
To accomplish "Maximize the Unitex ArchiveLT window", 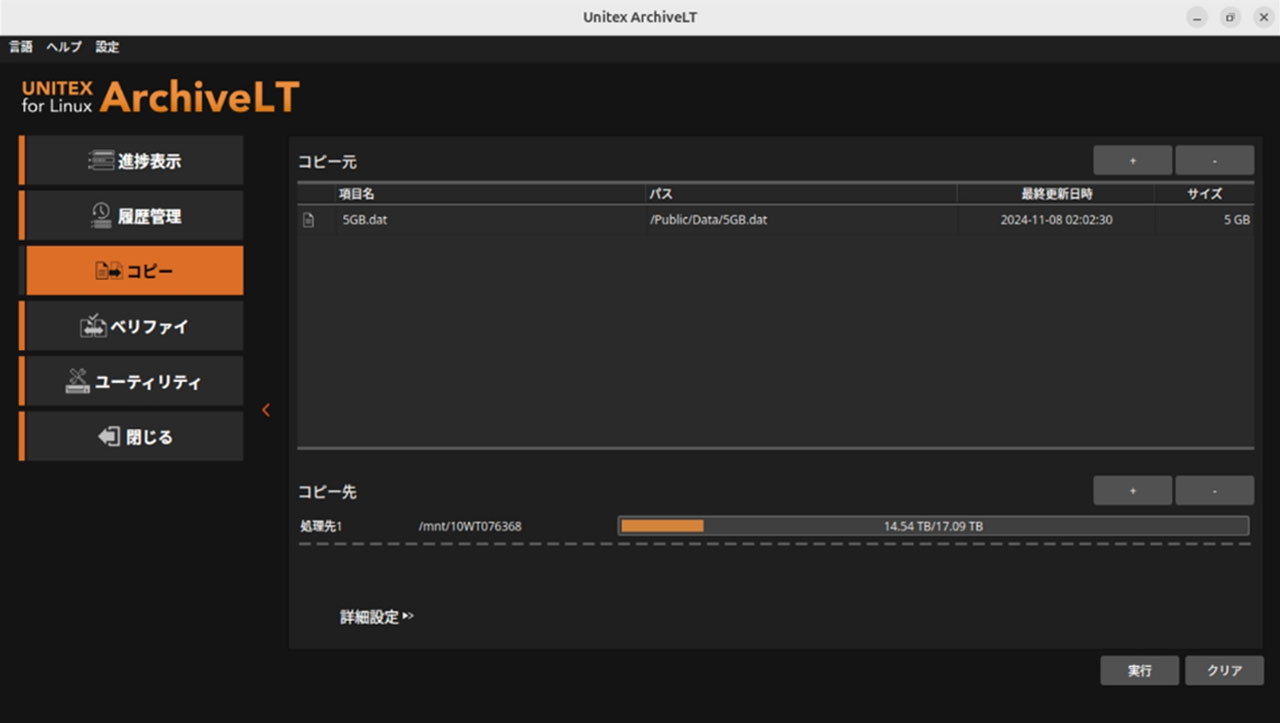I will click(x=1230, y=18).
